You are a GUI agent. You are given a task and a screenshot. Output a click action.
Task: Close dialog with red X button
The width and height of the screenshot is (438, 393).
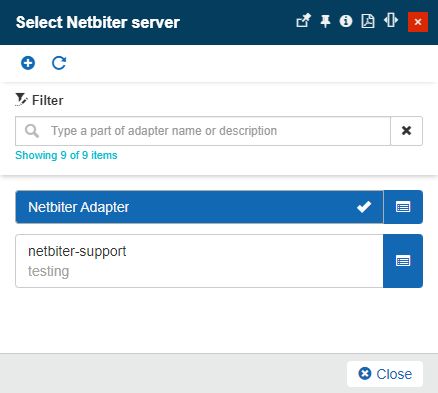click(x=418, y=22)
